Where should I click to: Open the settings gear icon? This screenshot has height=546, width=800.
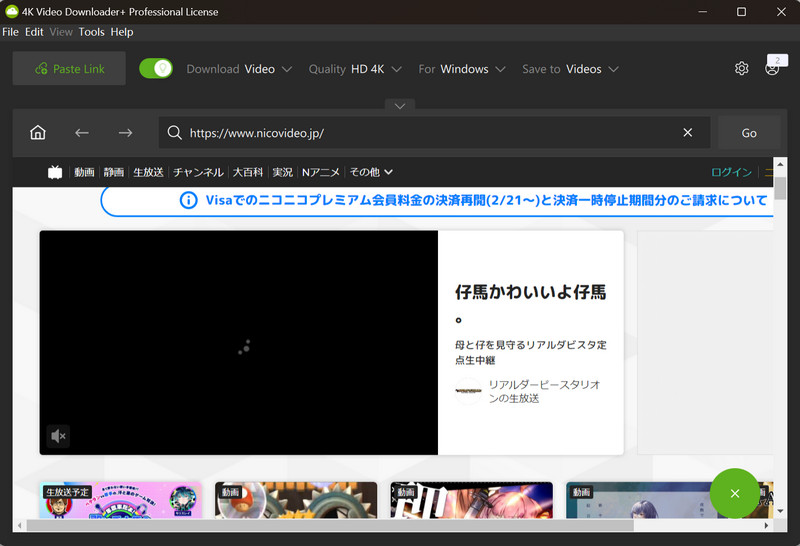741,68
